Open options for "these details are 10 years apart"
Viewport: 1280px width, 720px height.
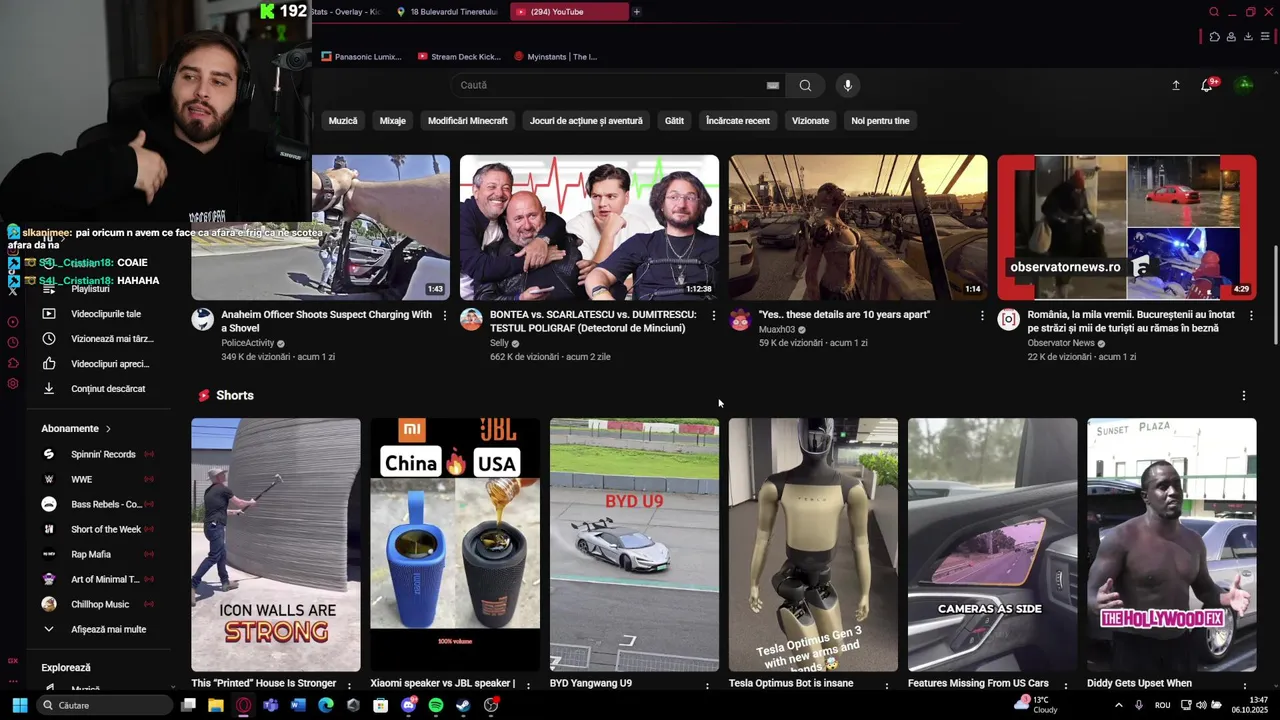pyautogui.click(x=982, y=315)
